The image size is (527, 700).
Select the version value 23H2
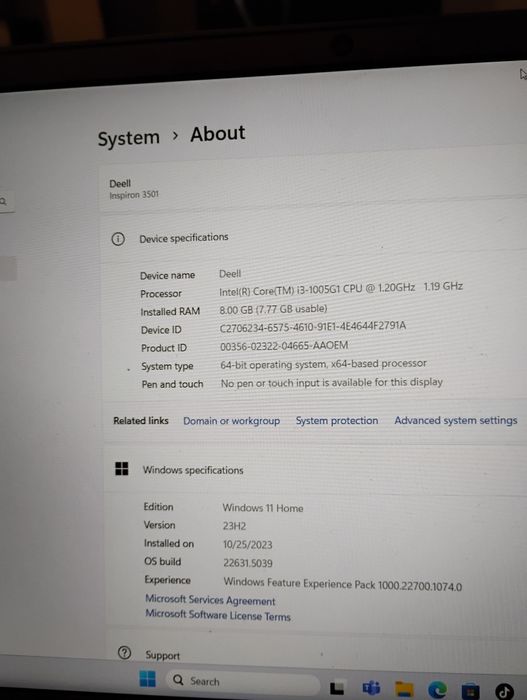(x=234, y=526)
